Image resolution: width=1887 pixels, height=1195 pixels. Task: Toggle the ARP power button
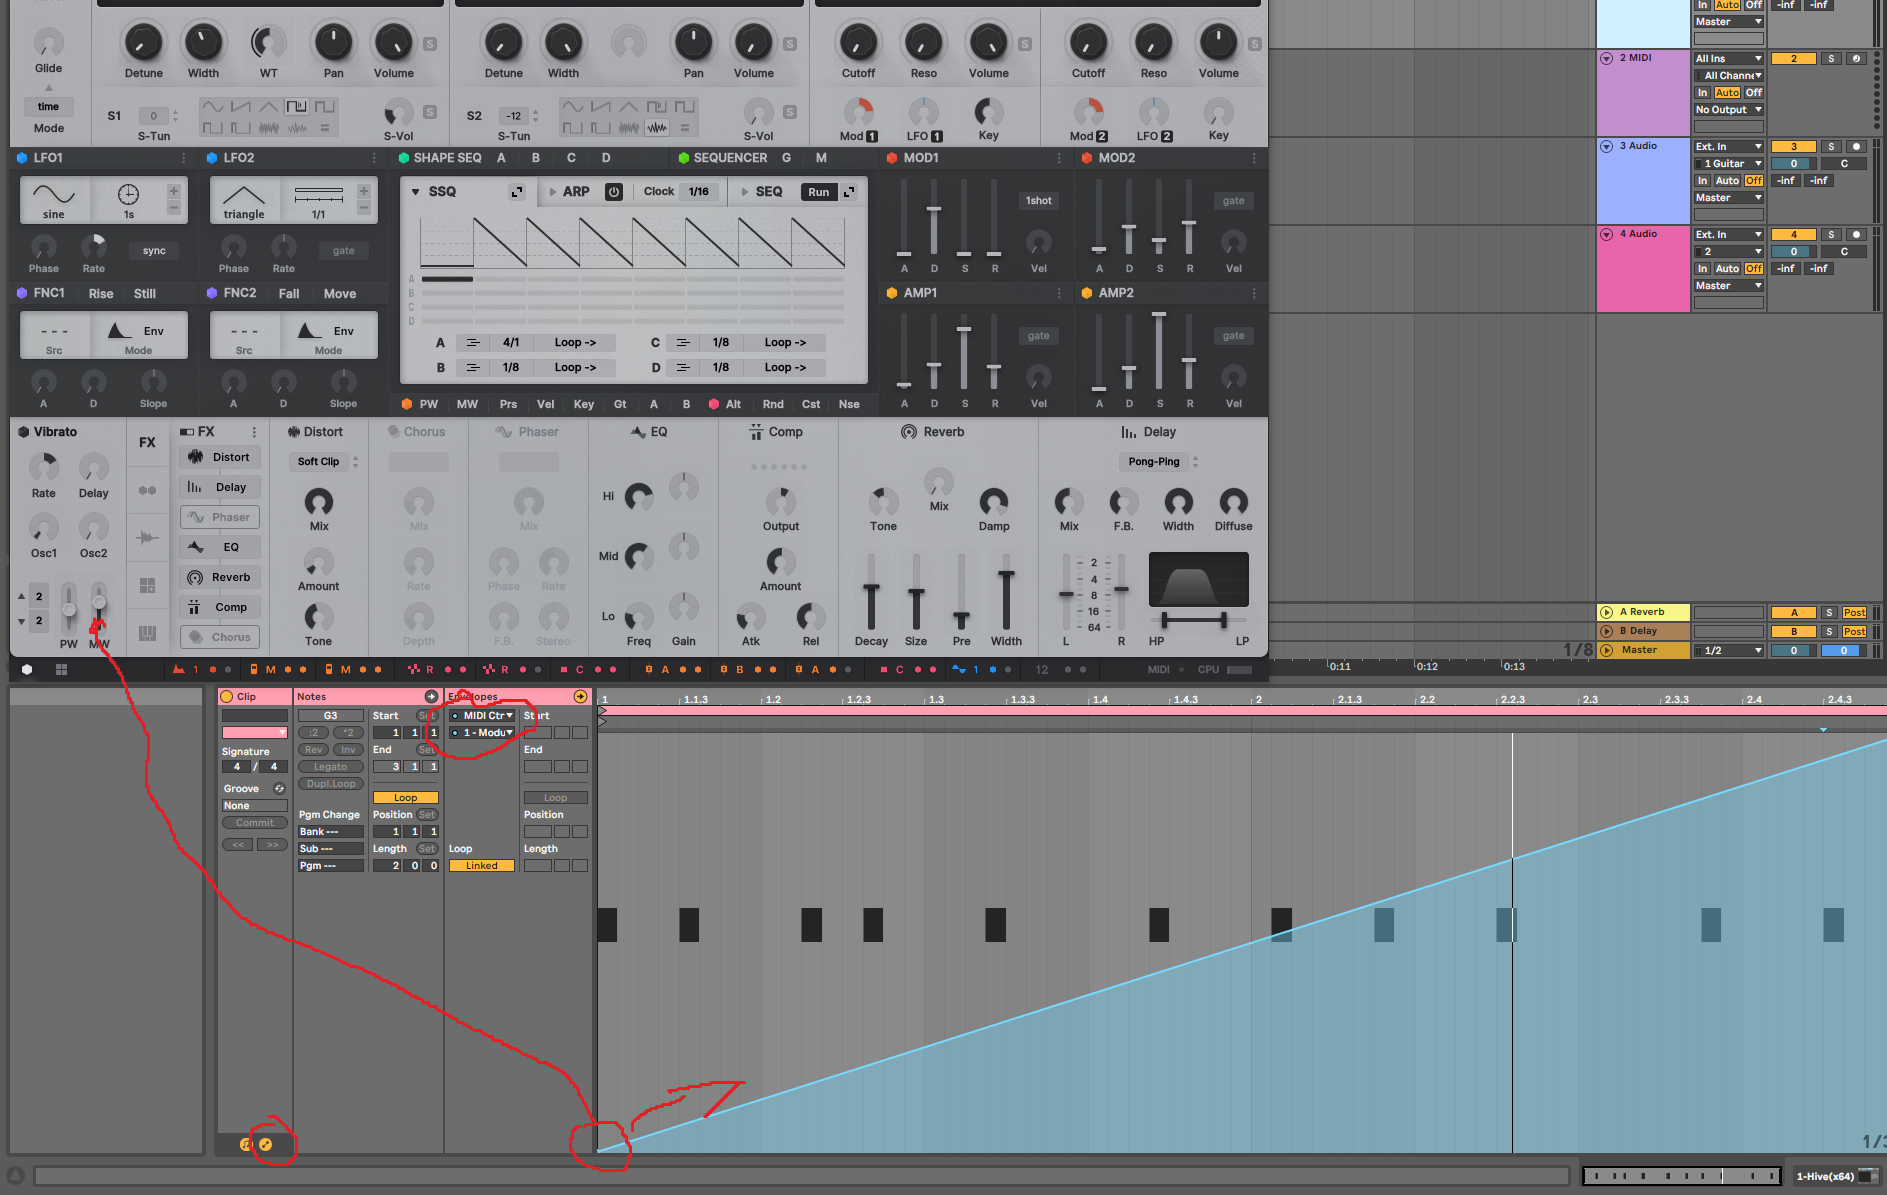pyautogui.click(x=614, y=192)
